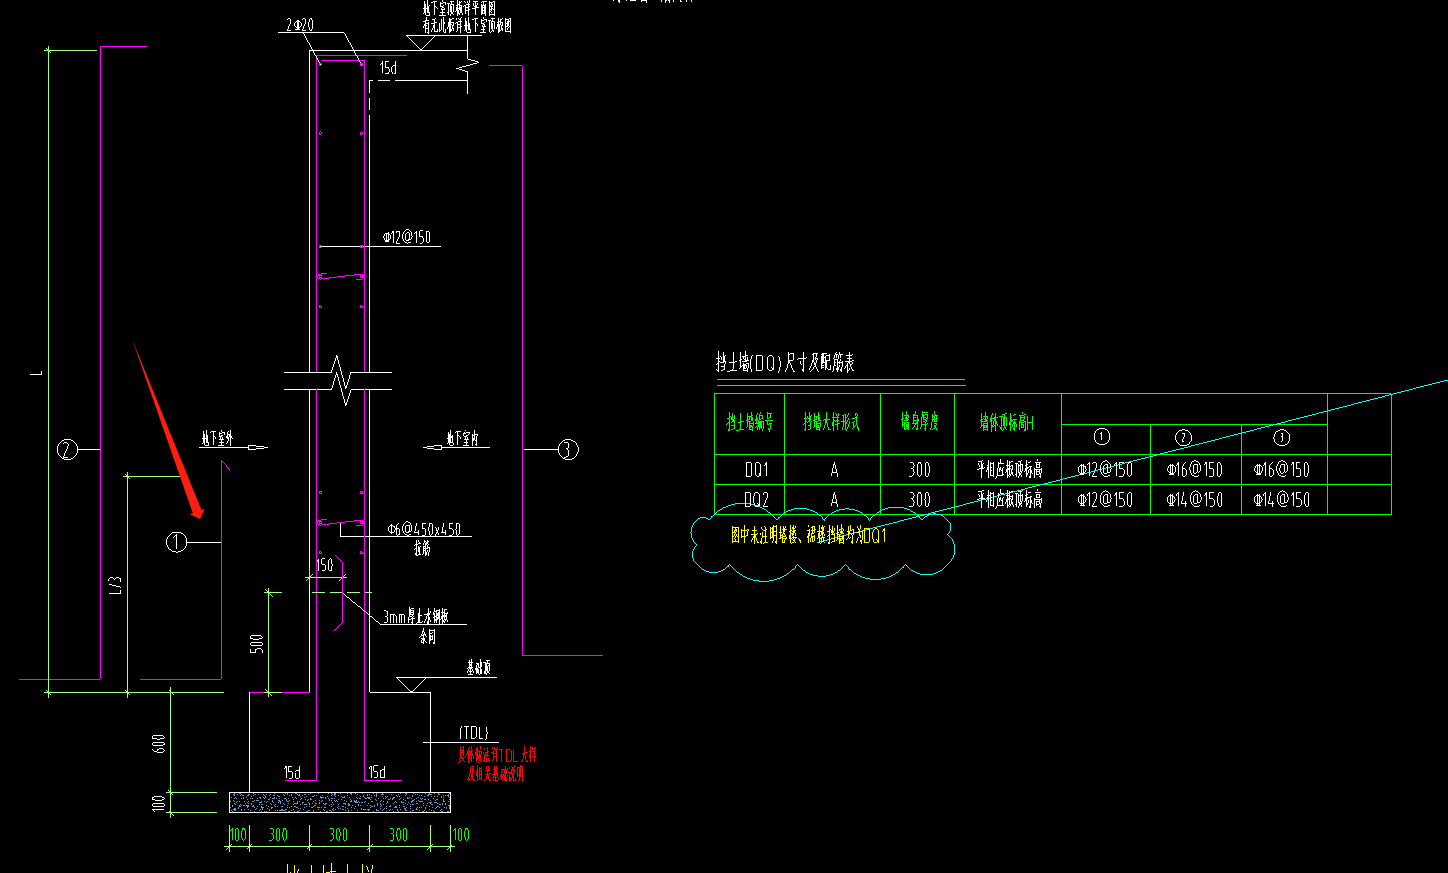Click the 3mm厚止水钢板 annotation

[x=416, y=617]
